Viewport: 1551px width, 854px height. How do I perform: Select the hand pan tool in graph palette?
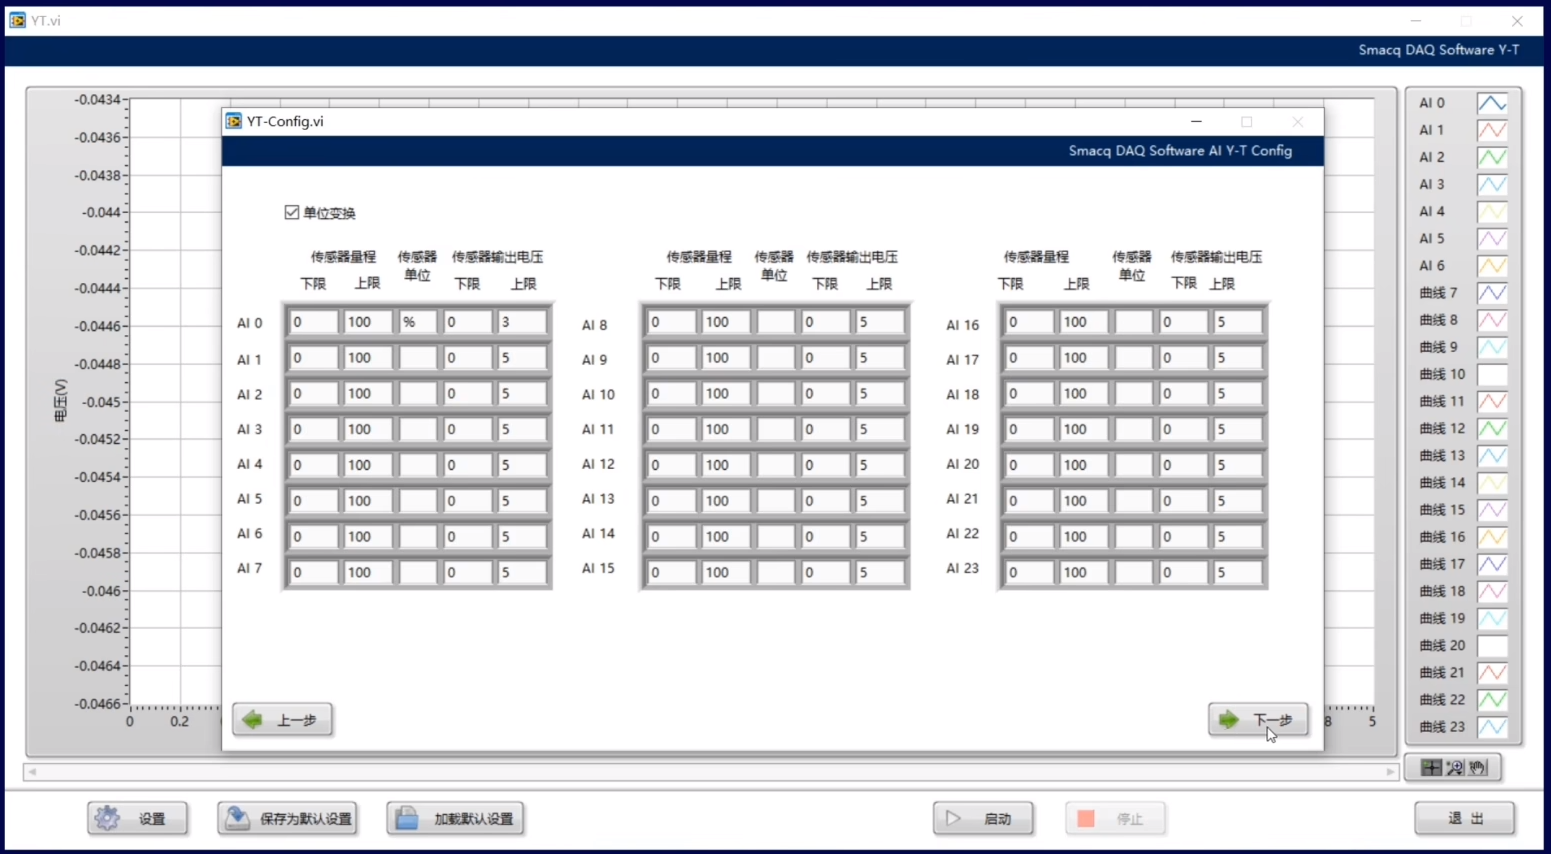pyautogui.click(x=1478, y=768)
